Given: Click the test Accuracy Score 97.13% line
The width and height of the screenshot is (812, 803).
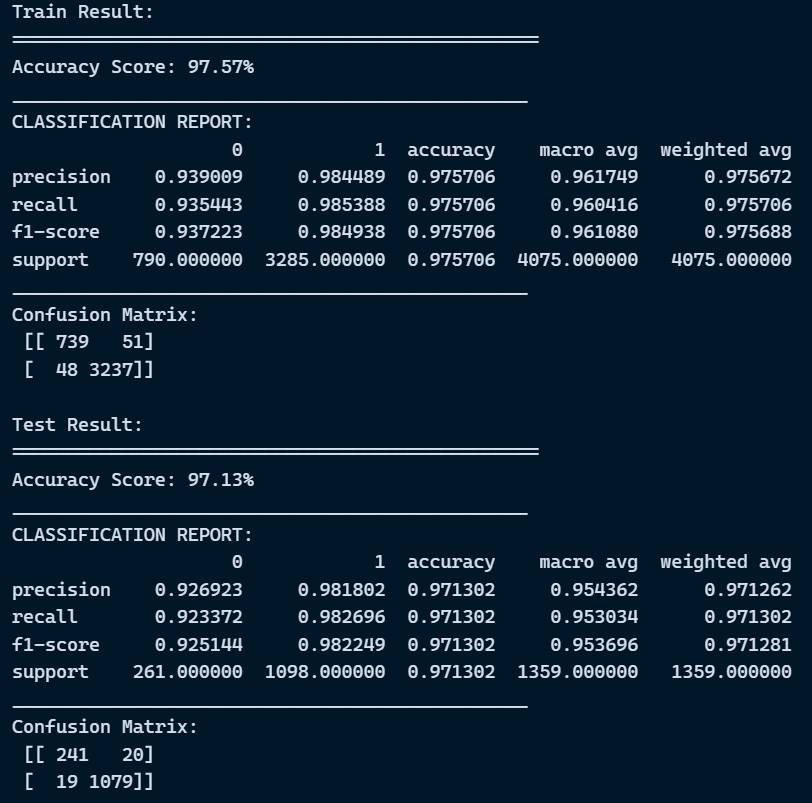Looking at the screenshot, I should [133, 480].
